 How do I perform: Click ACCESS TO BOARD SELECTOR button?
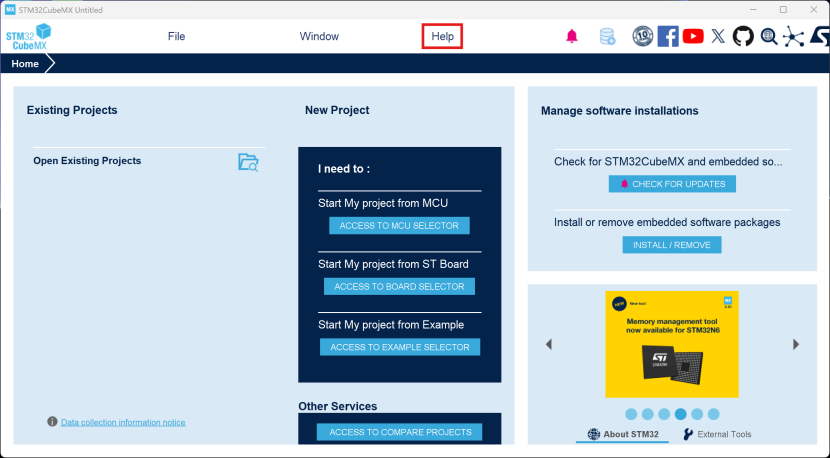pyautogui.click(x=399, y=286)
